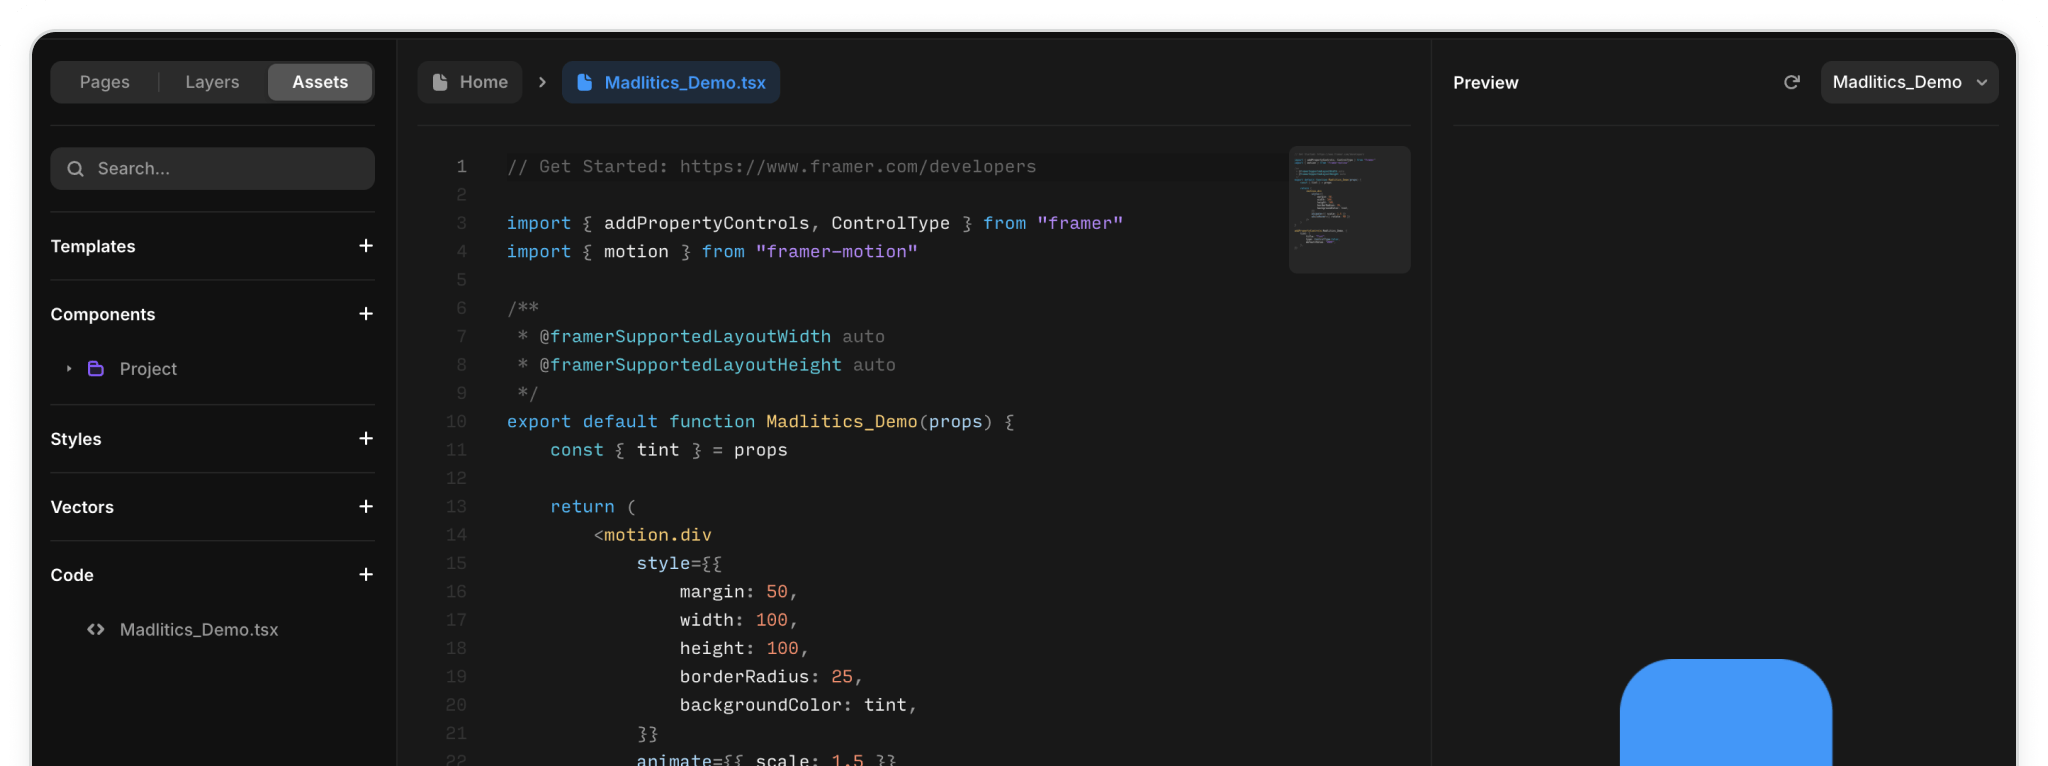The height and width of the screenshot is (766, 2048).
Task: Click the Search assets input field
Action: click(x=212, y=169)
